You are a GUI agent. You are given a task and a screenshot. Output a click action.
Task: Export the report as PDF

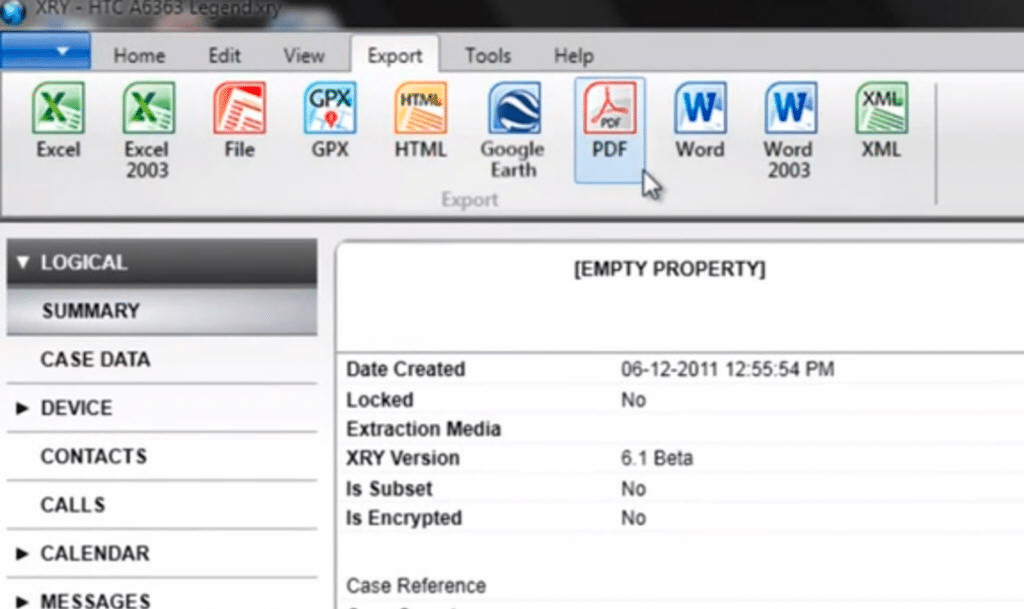coord(609,120)
